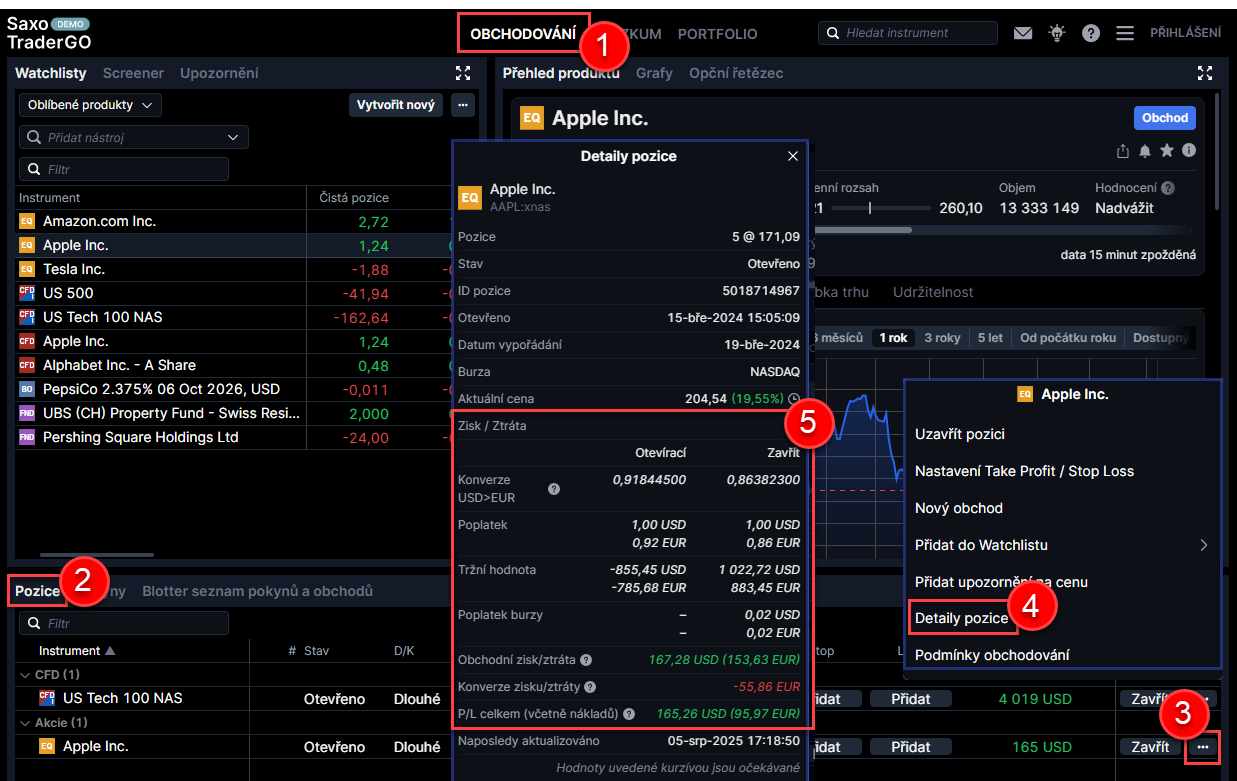Open the Přidat nástroj combo box
This screenshot has width=1237, height=781.
[x=134, y=137]
